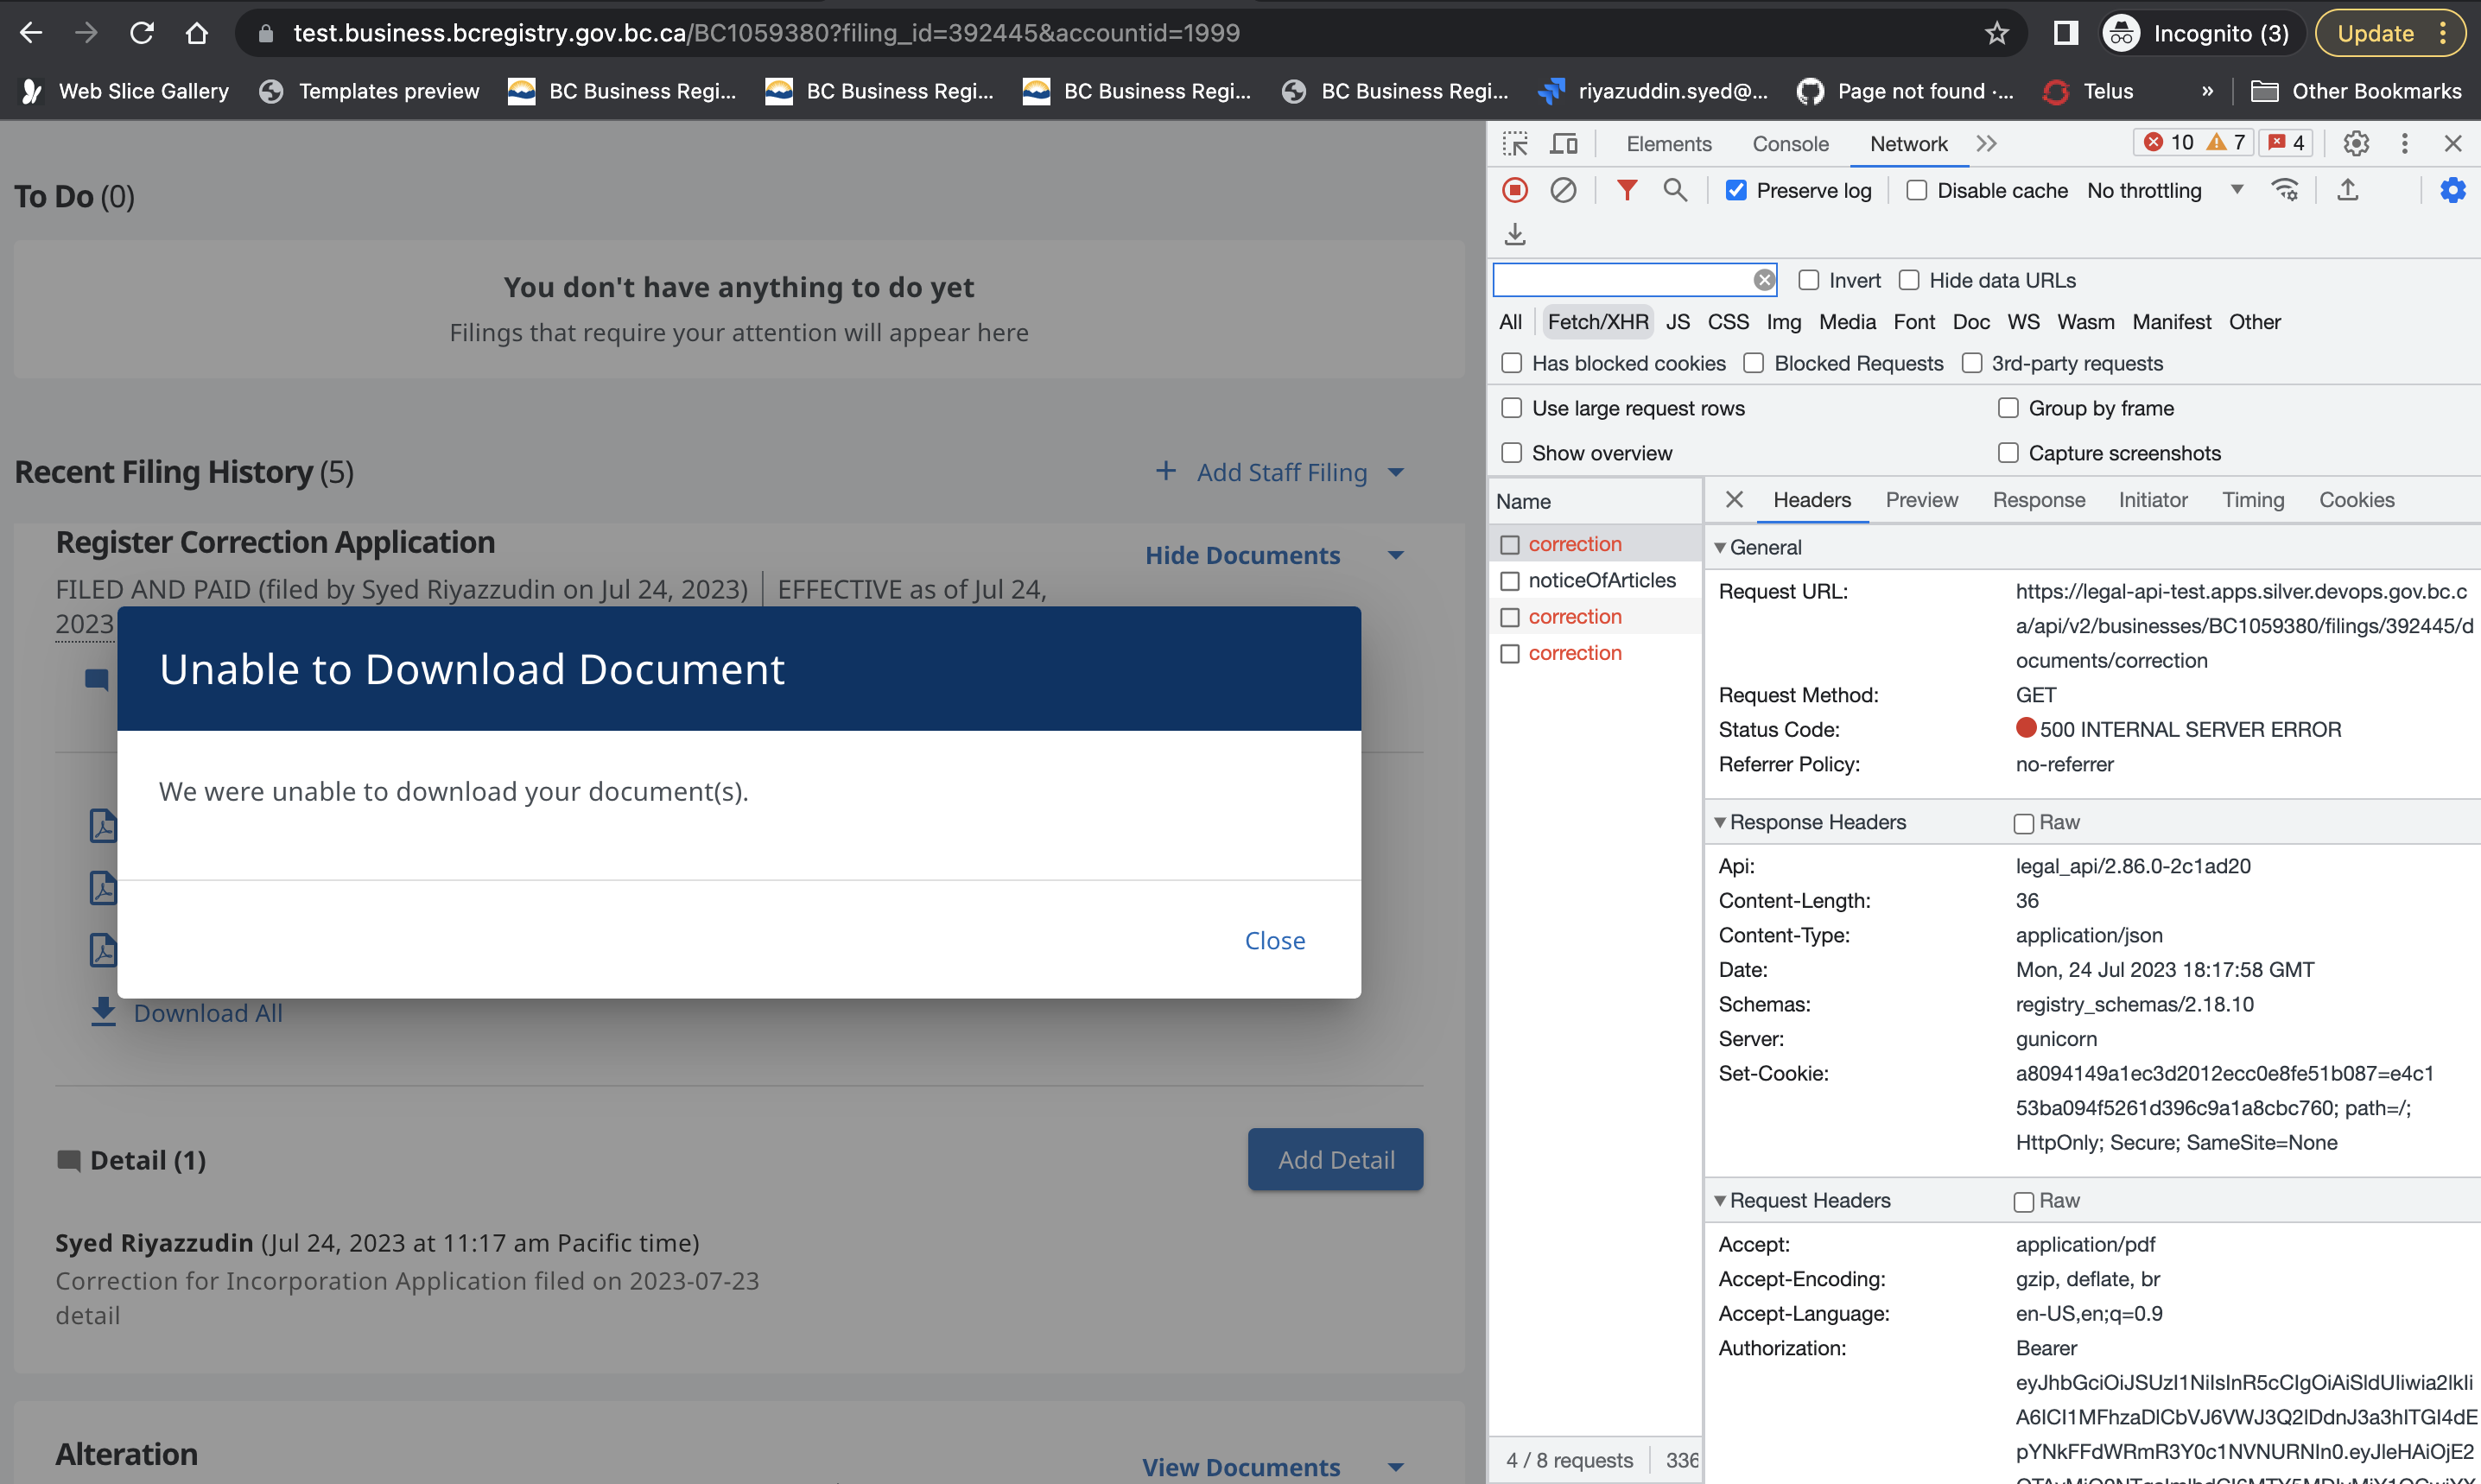Clear the network log
This screenshot has width=2481, height=1484.
1563,190
